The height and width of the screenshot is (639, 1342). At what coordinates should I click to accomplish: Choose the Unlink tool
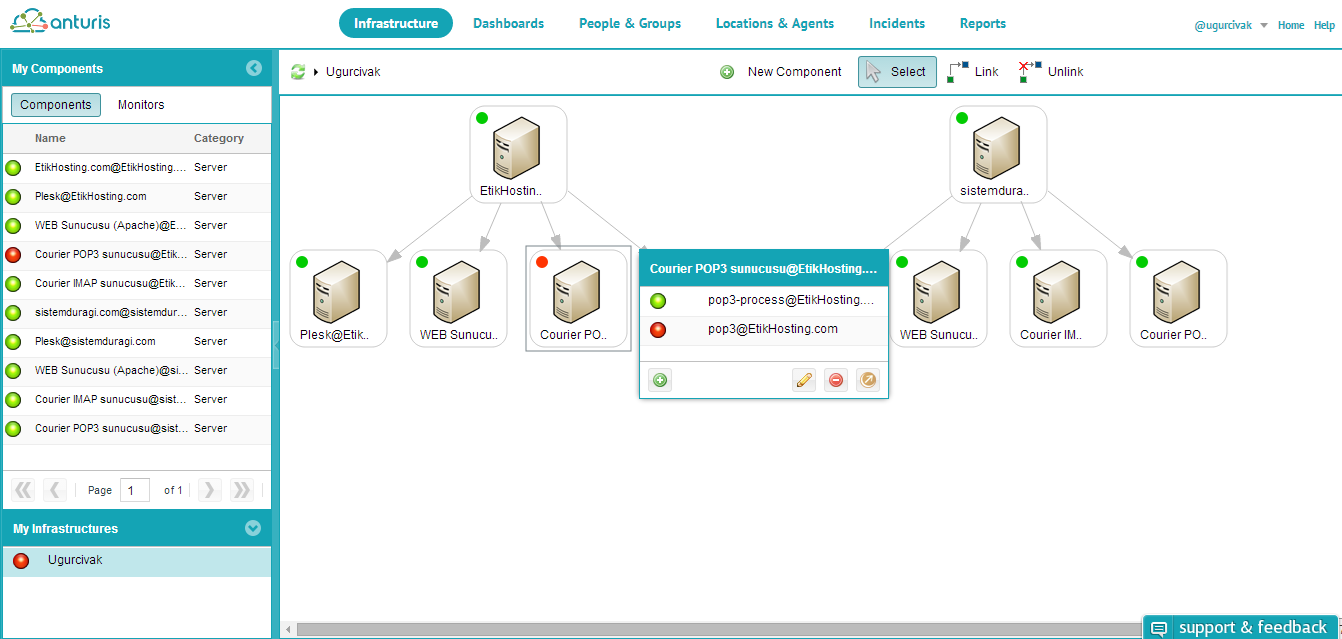[1051, 72]
